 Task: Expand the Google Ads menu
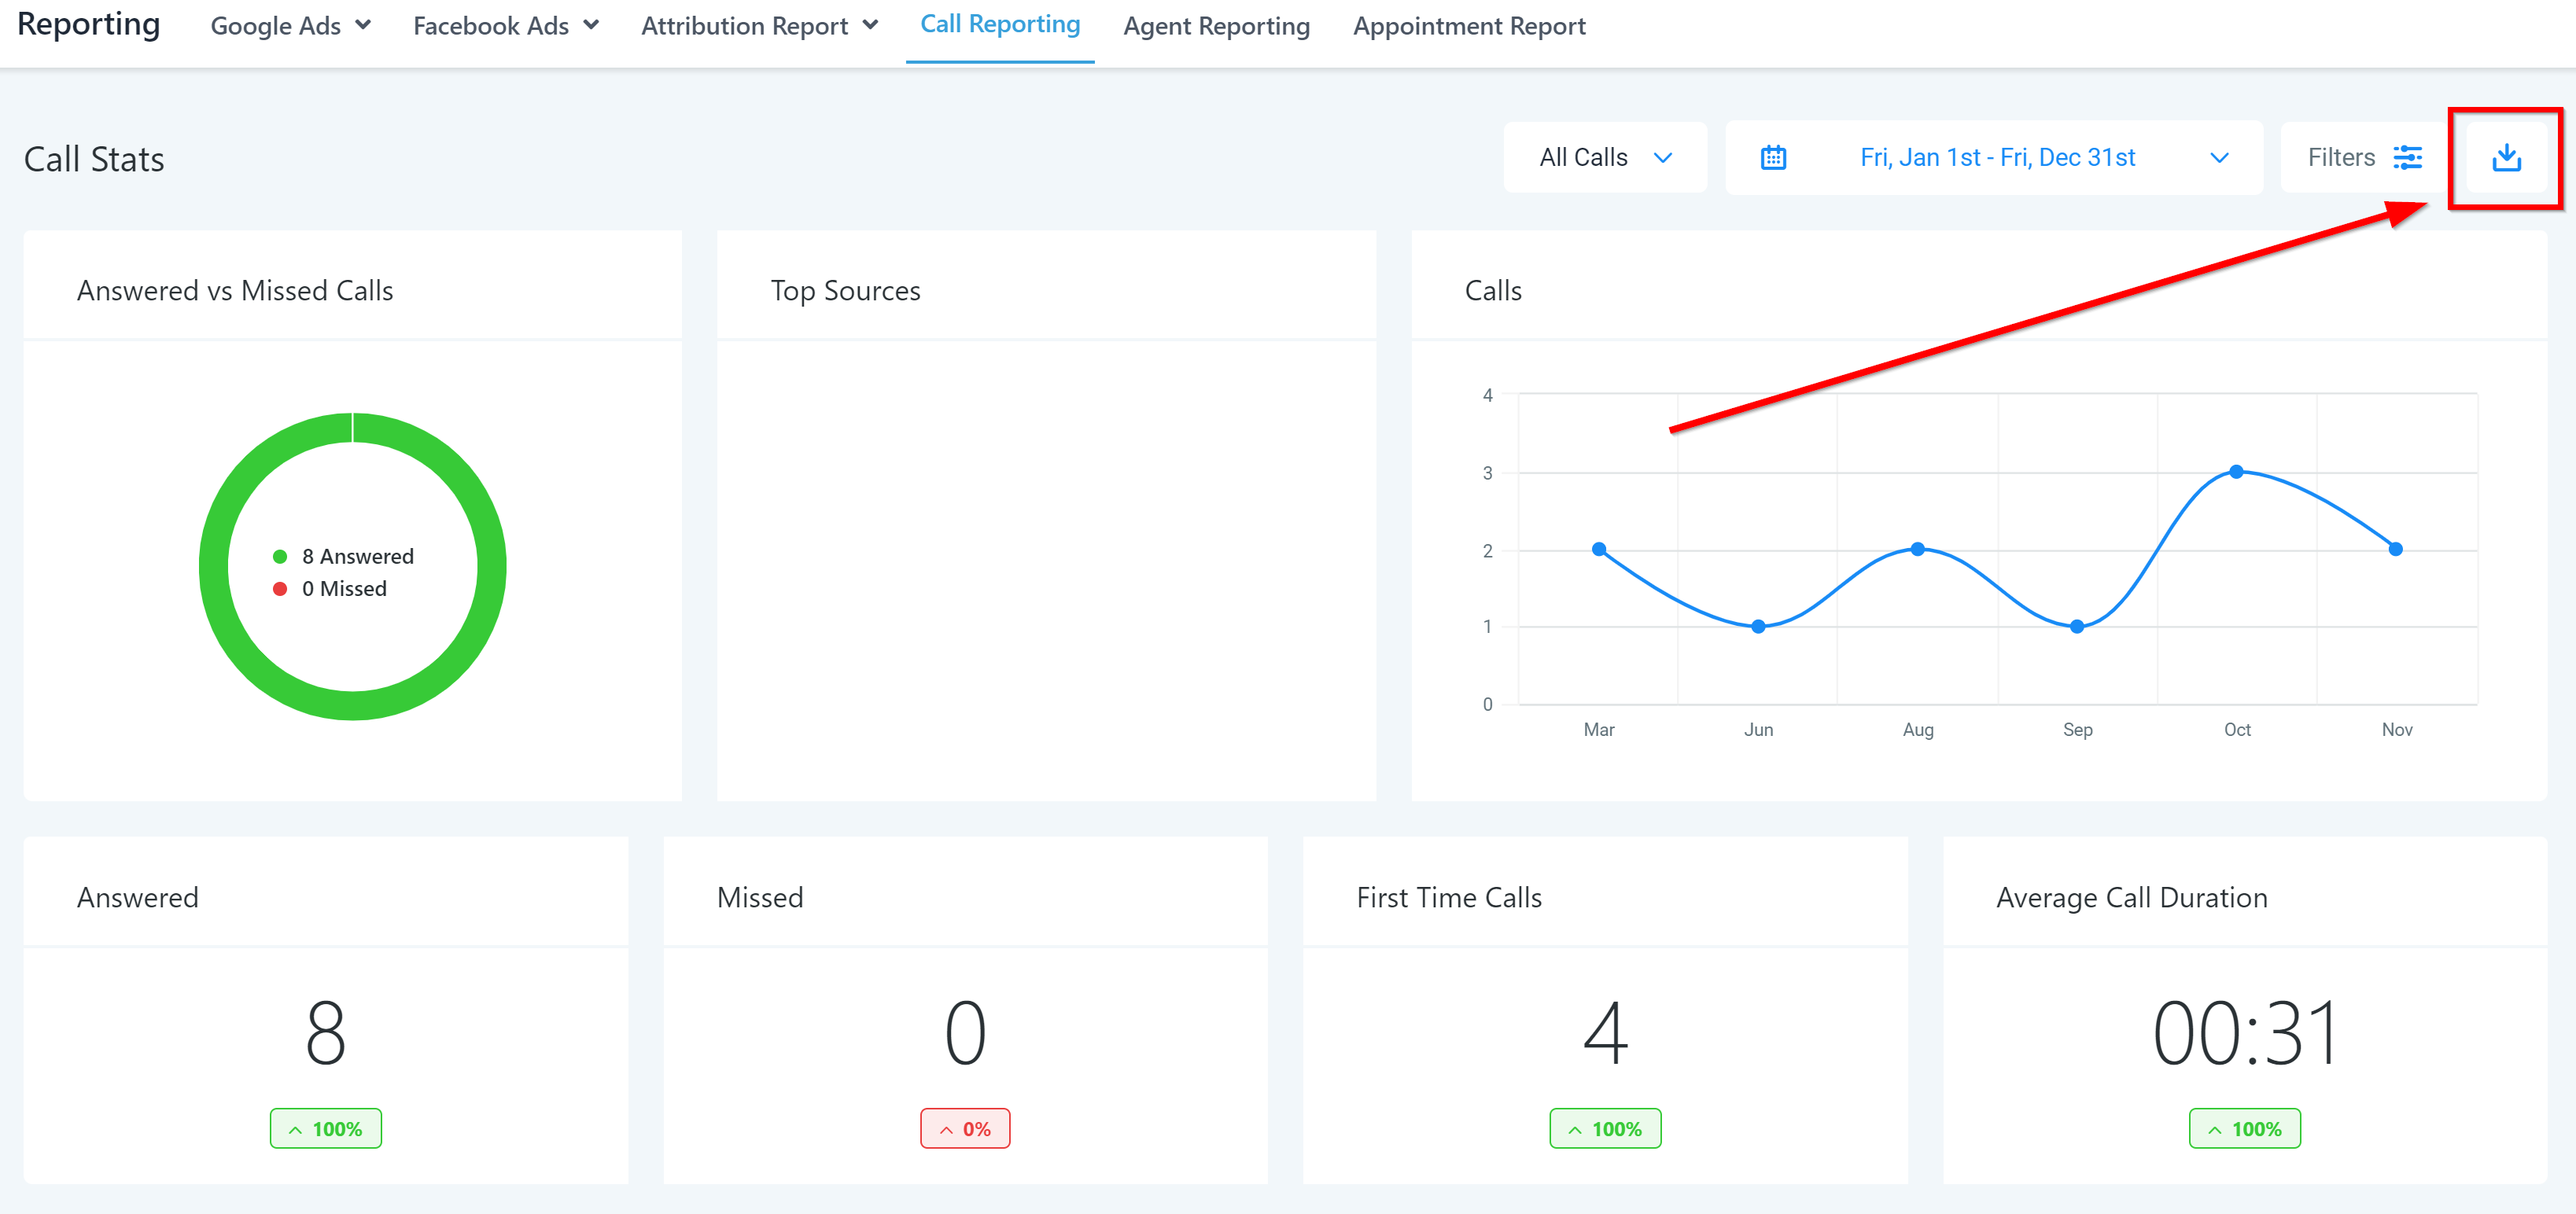click(x=290, y=26)
